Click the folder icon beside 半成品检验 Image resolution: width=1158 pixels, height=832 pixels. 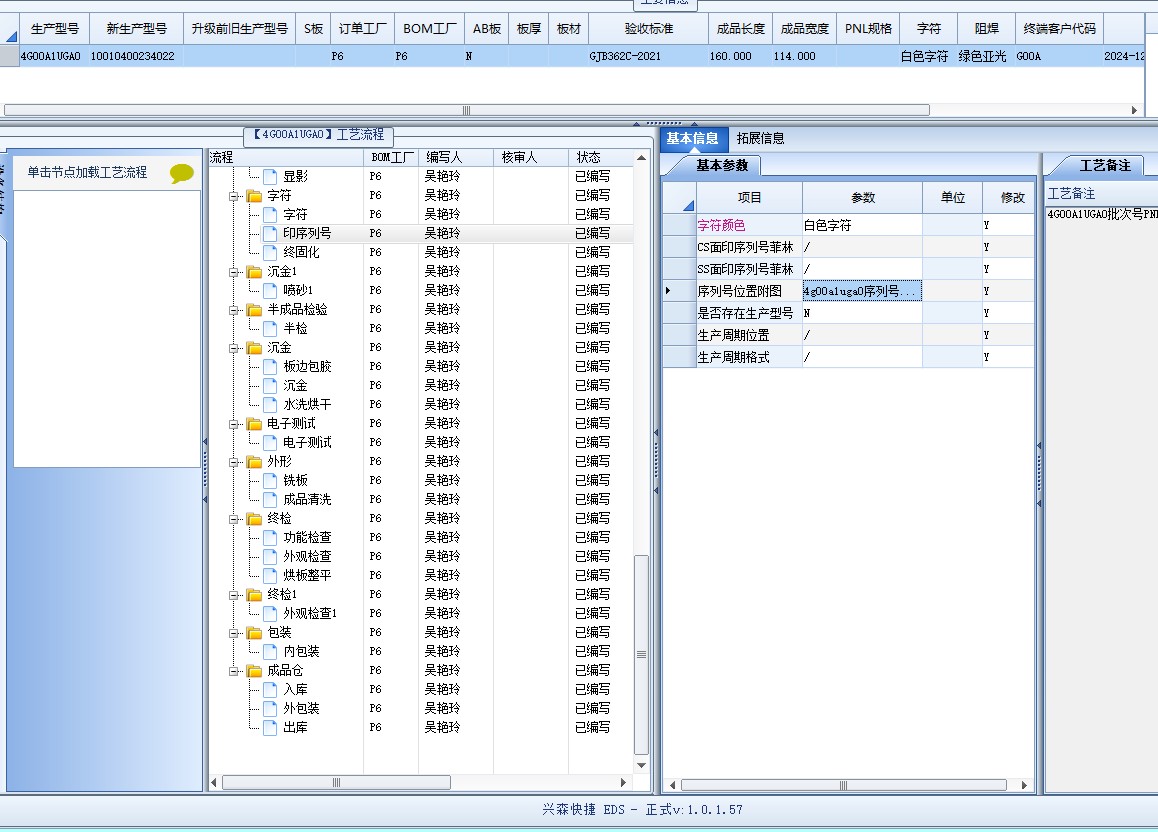255,310
